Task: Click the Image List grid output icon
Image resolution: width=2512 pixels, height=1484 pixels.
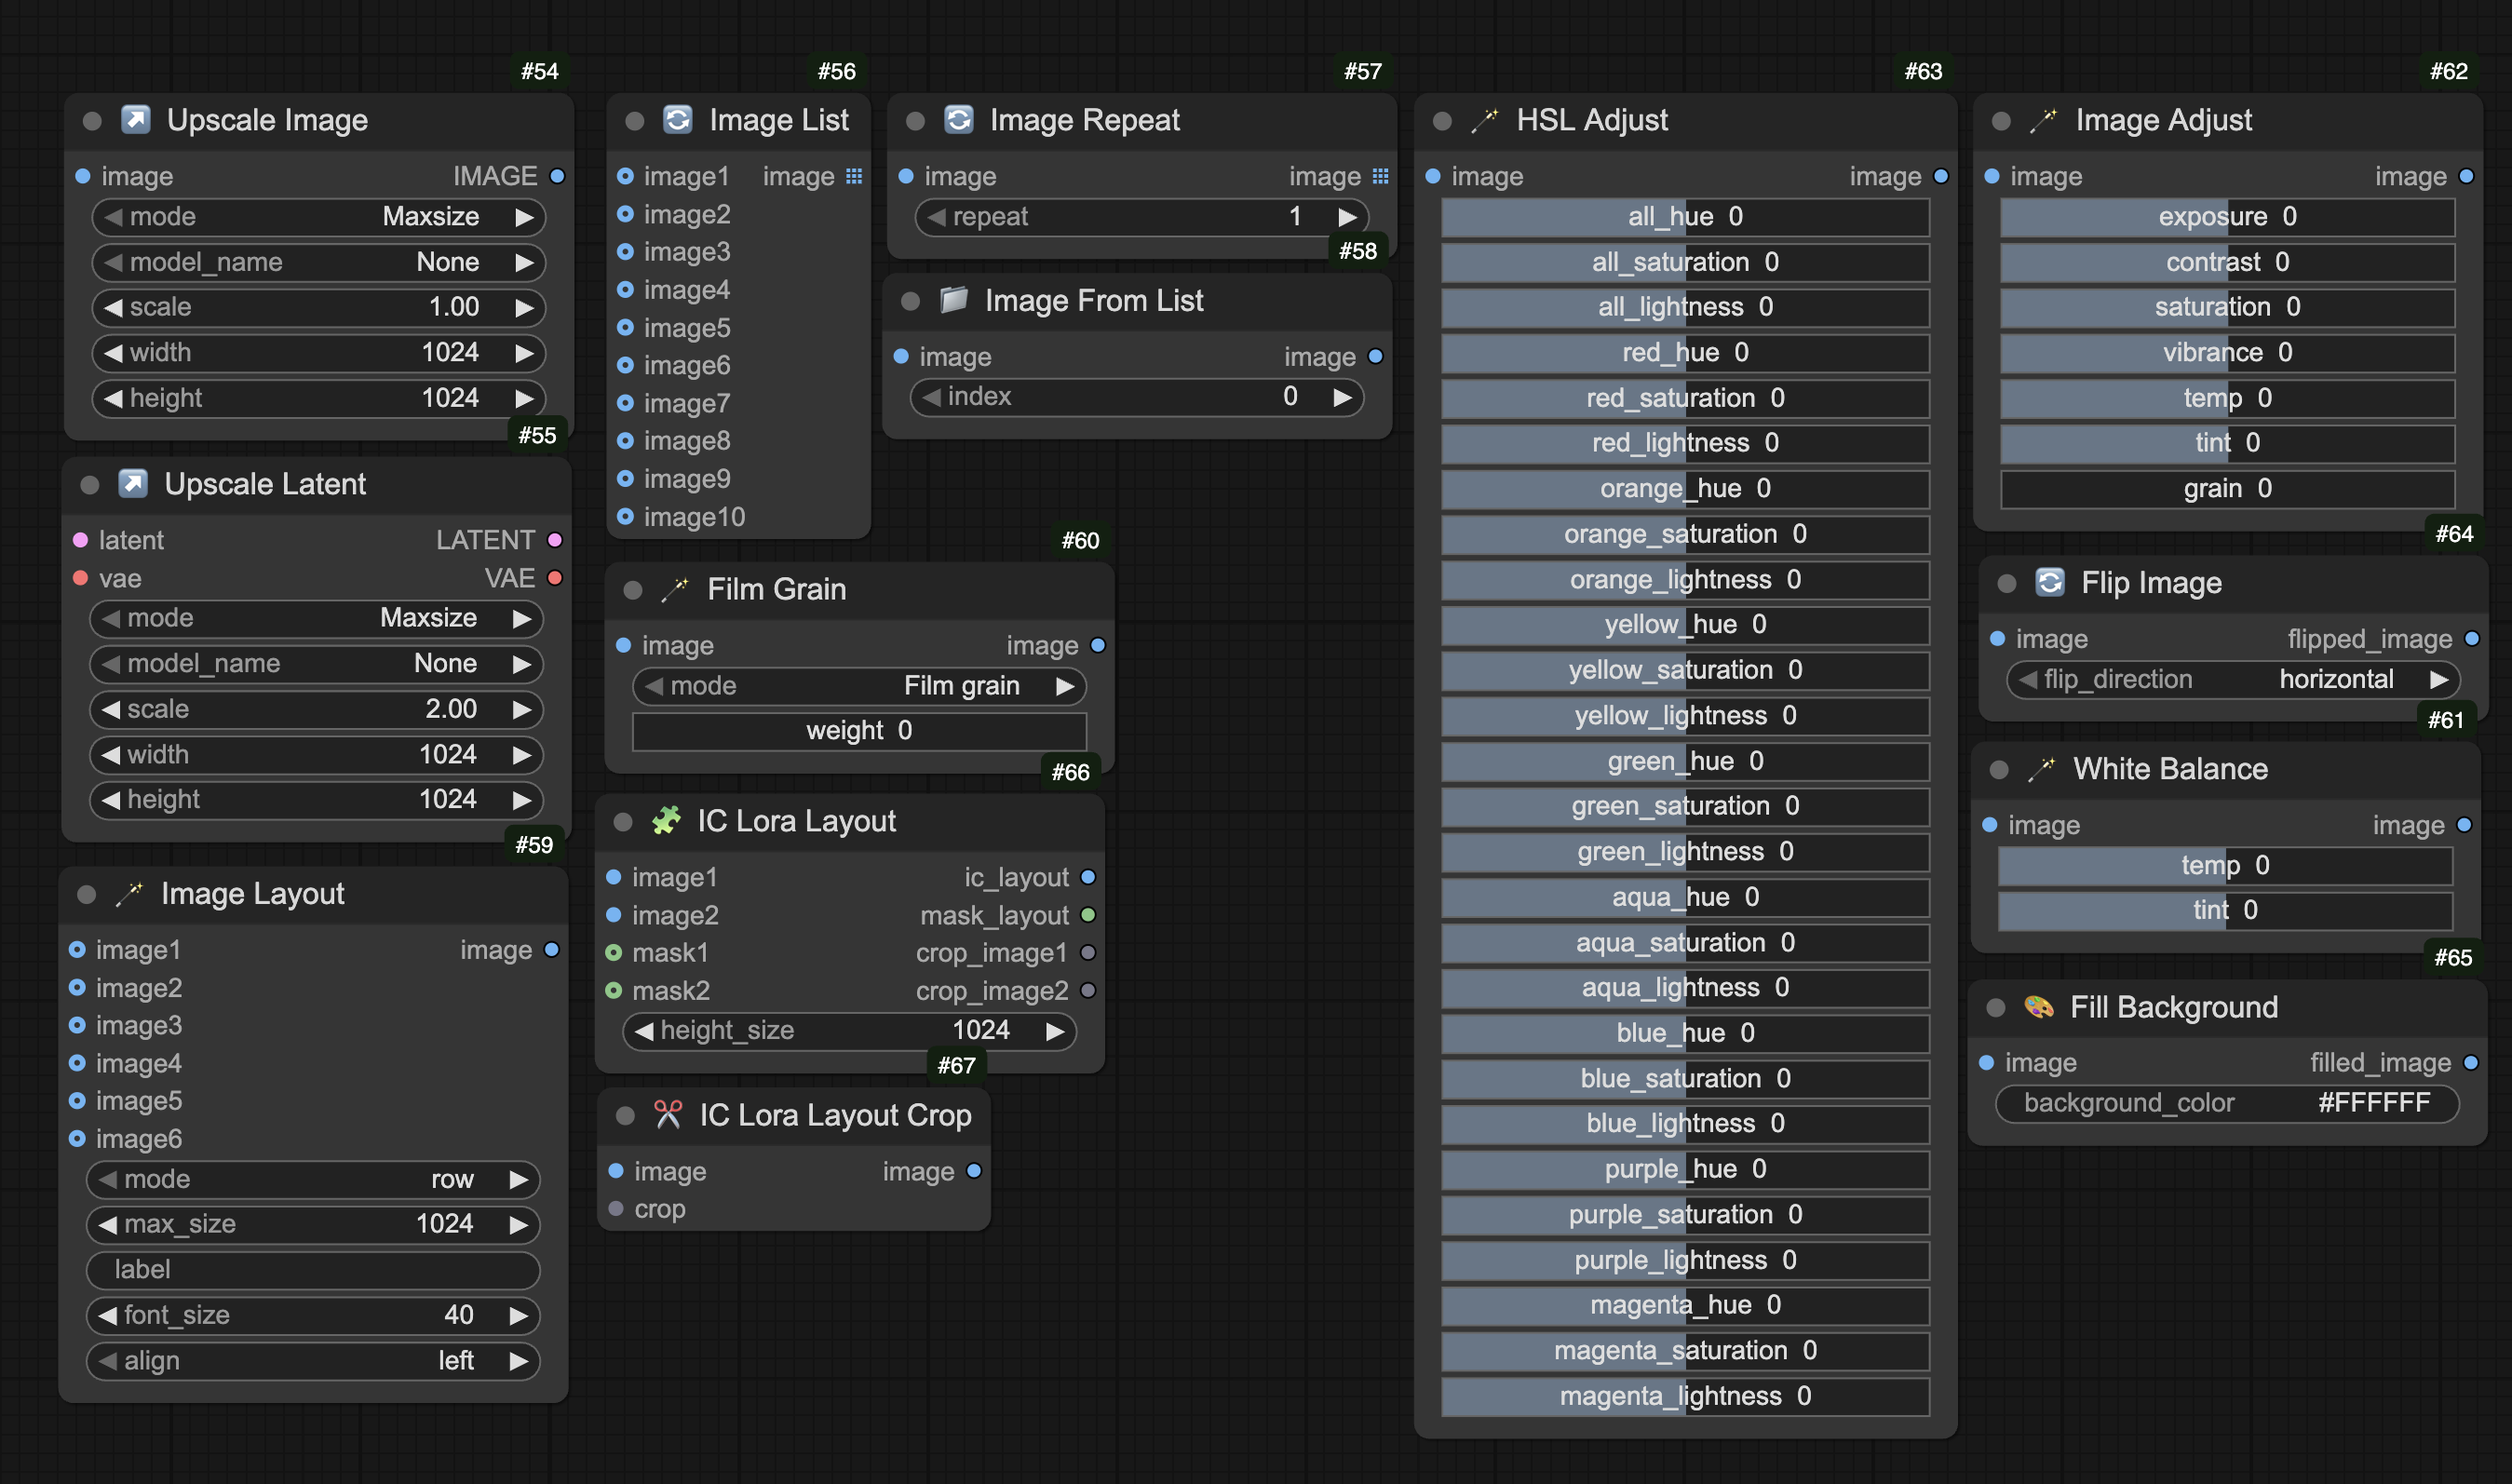Action: coord(854,176)
